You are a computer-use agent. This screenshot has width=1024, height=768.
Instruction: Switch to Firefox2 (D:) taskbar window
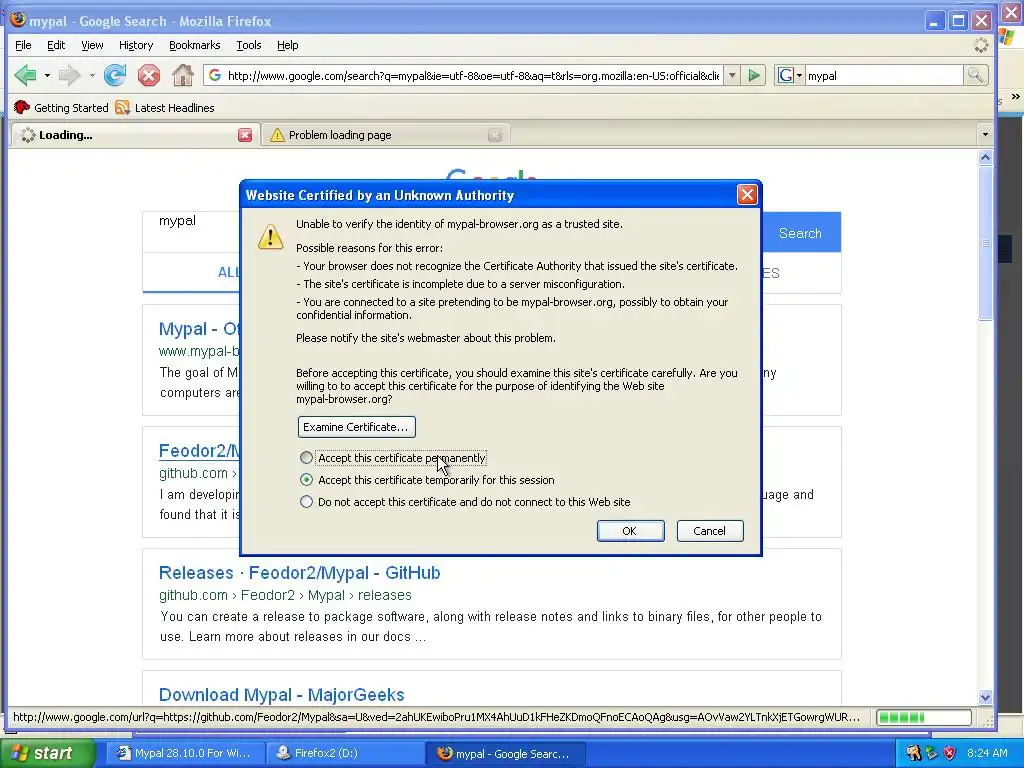point(345,753)
